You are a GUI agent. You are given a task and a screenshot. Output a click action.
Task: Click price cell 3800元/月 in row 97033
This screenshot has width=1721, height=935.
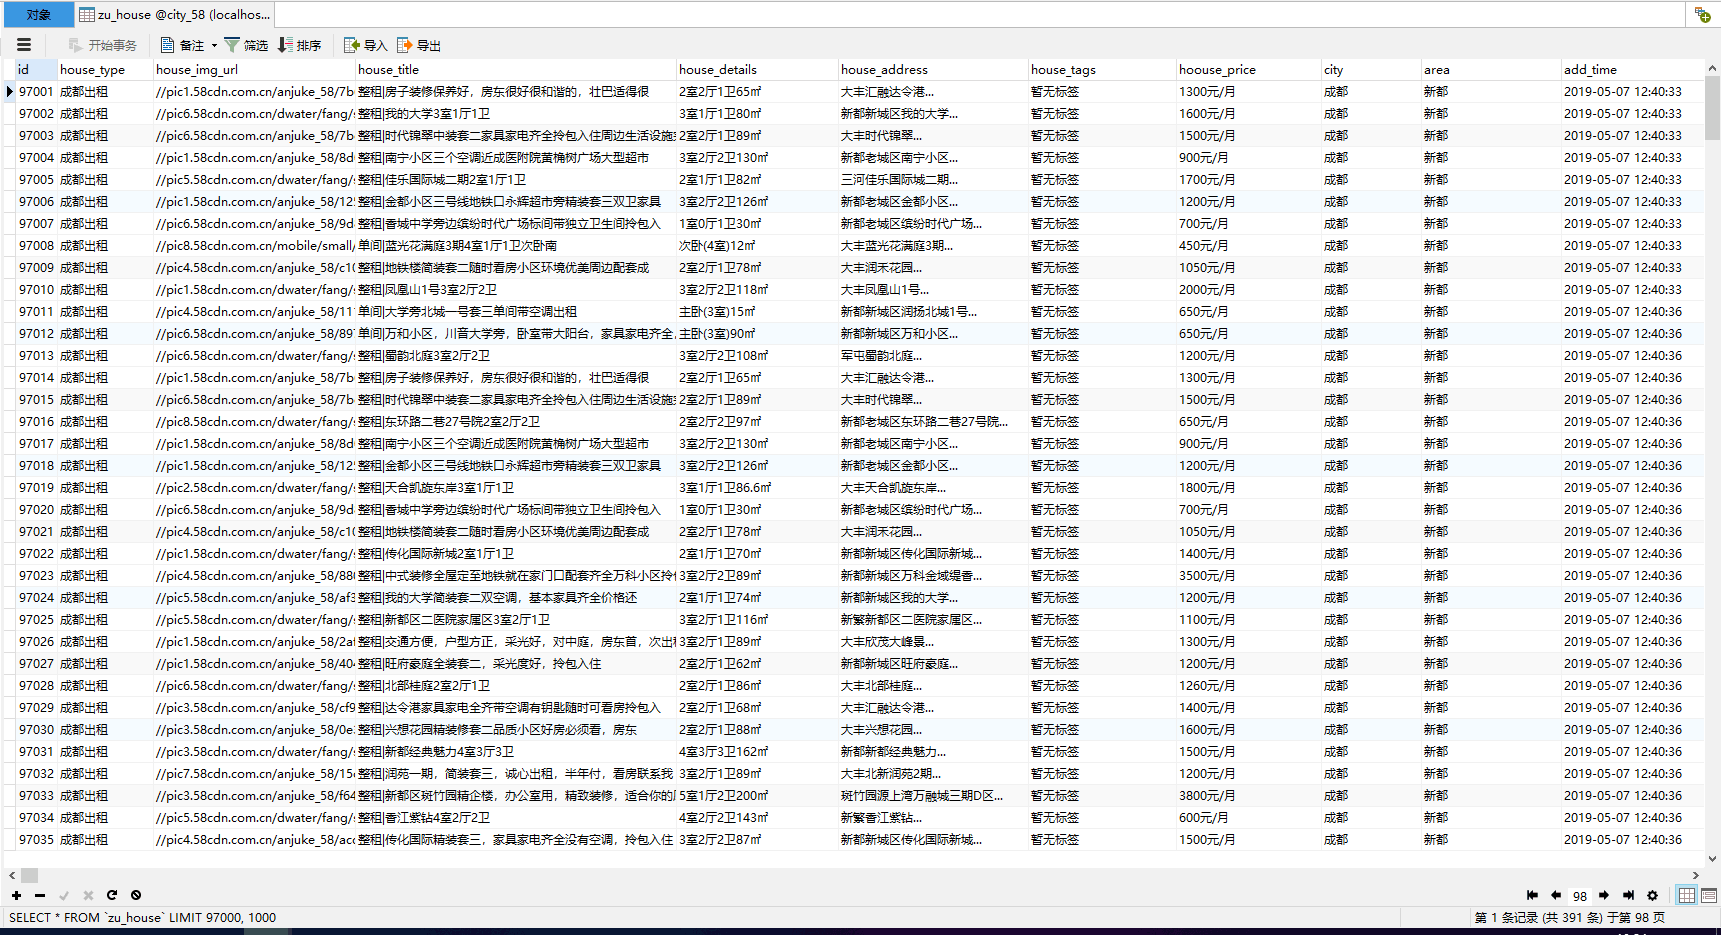click(x=1248, y=795)
